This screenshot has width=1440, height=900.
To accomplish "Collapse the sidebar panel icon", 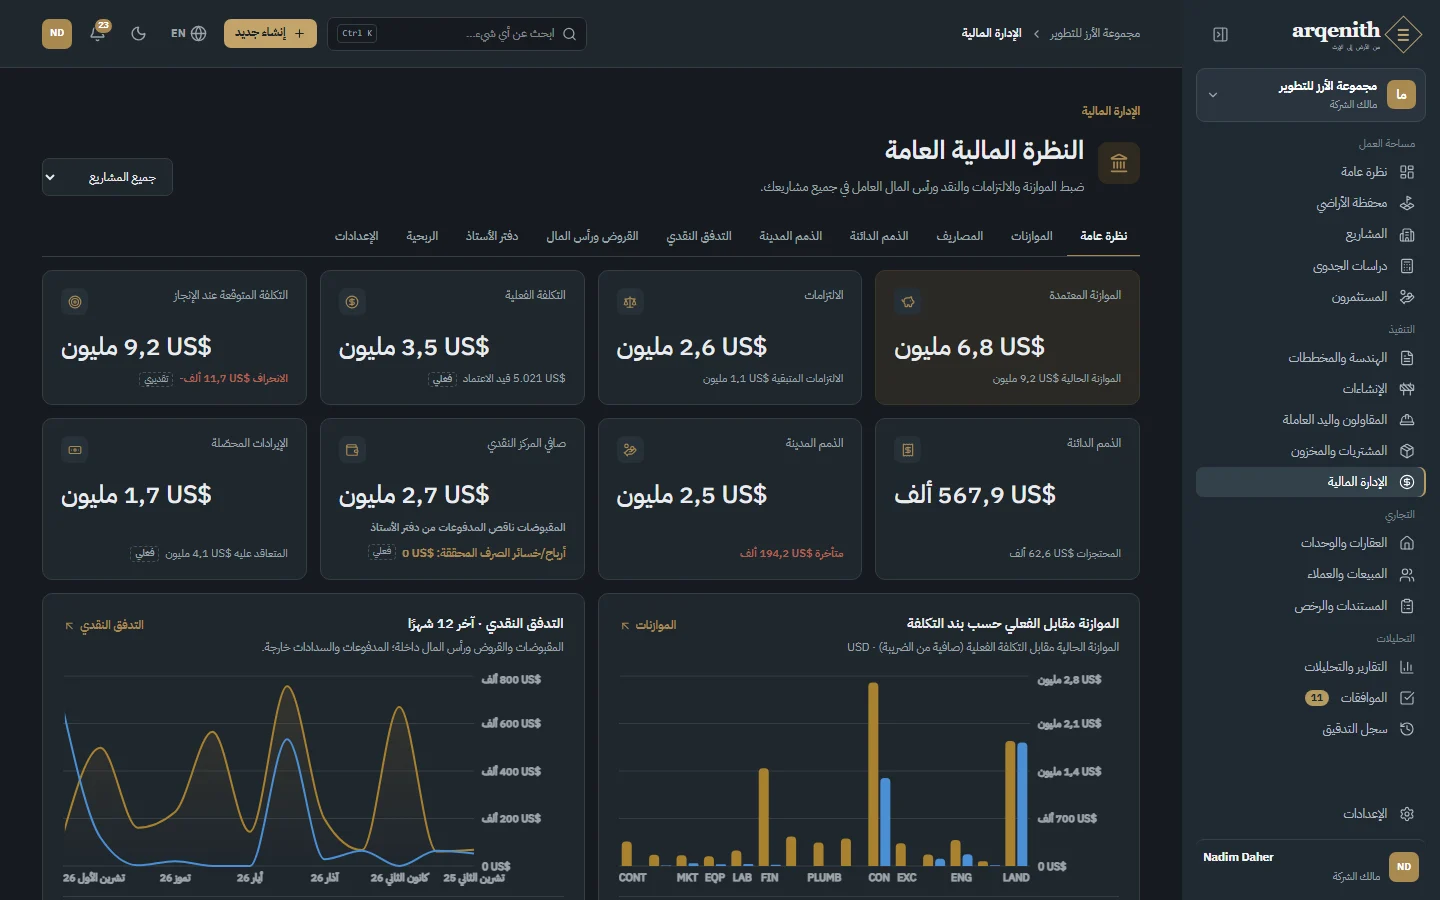I will [1220, 34].
